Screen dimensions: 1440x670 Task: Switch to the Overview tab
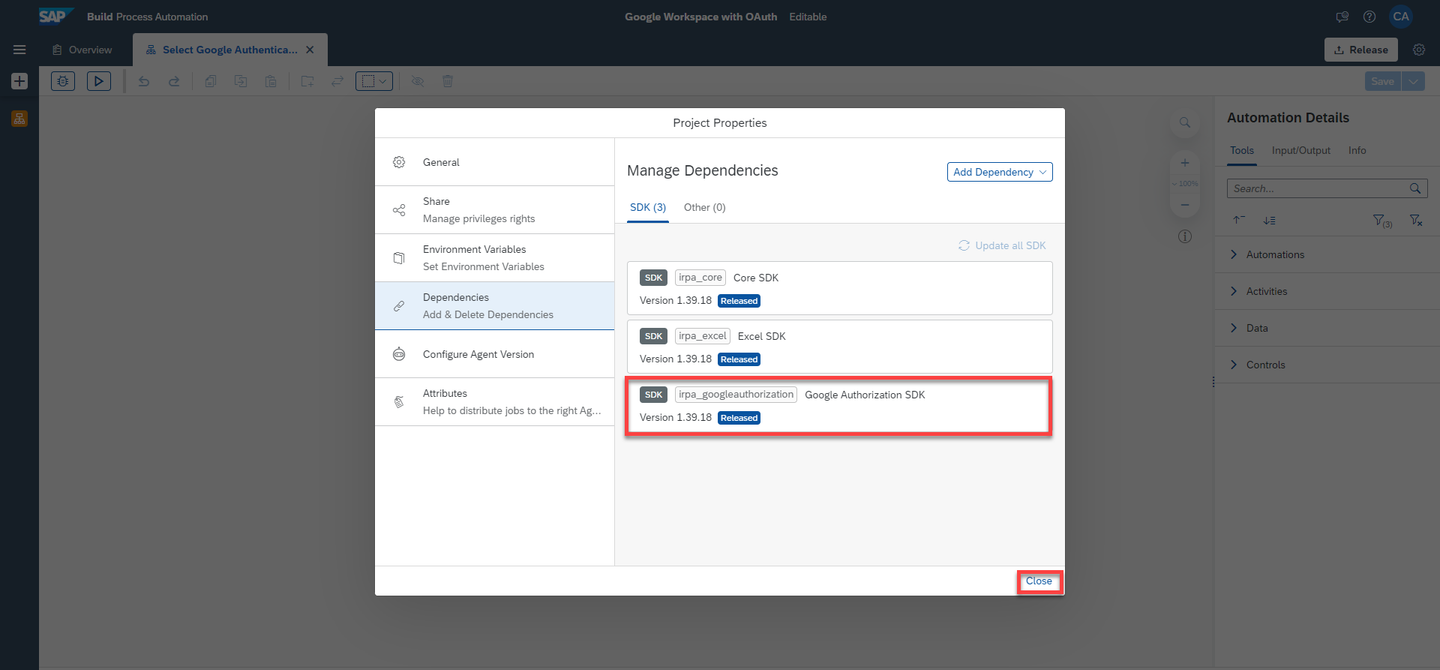(82, 49)
